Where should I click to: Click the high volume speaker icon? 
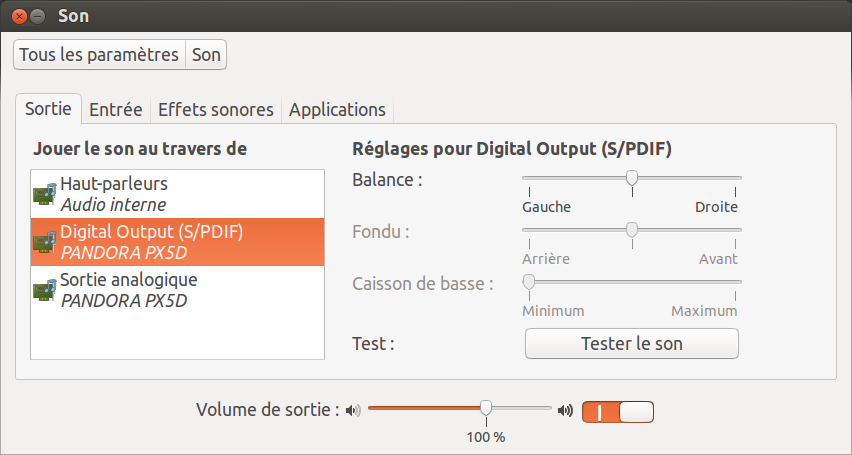(566, 410)
